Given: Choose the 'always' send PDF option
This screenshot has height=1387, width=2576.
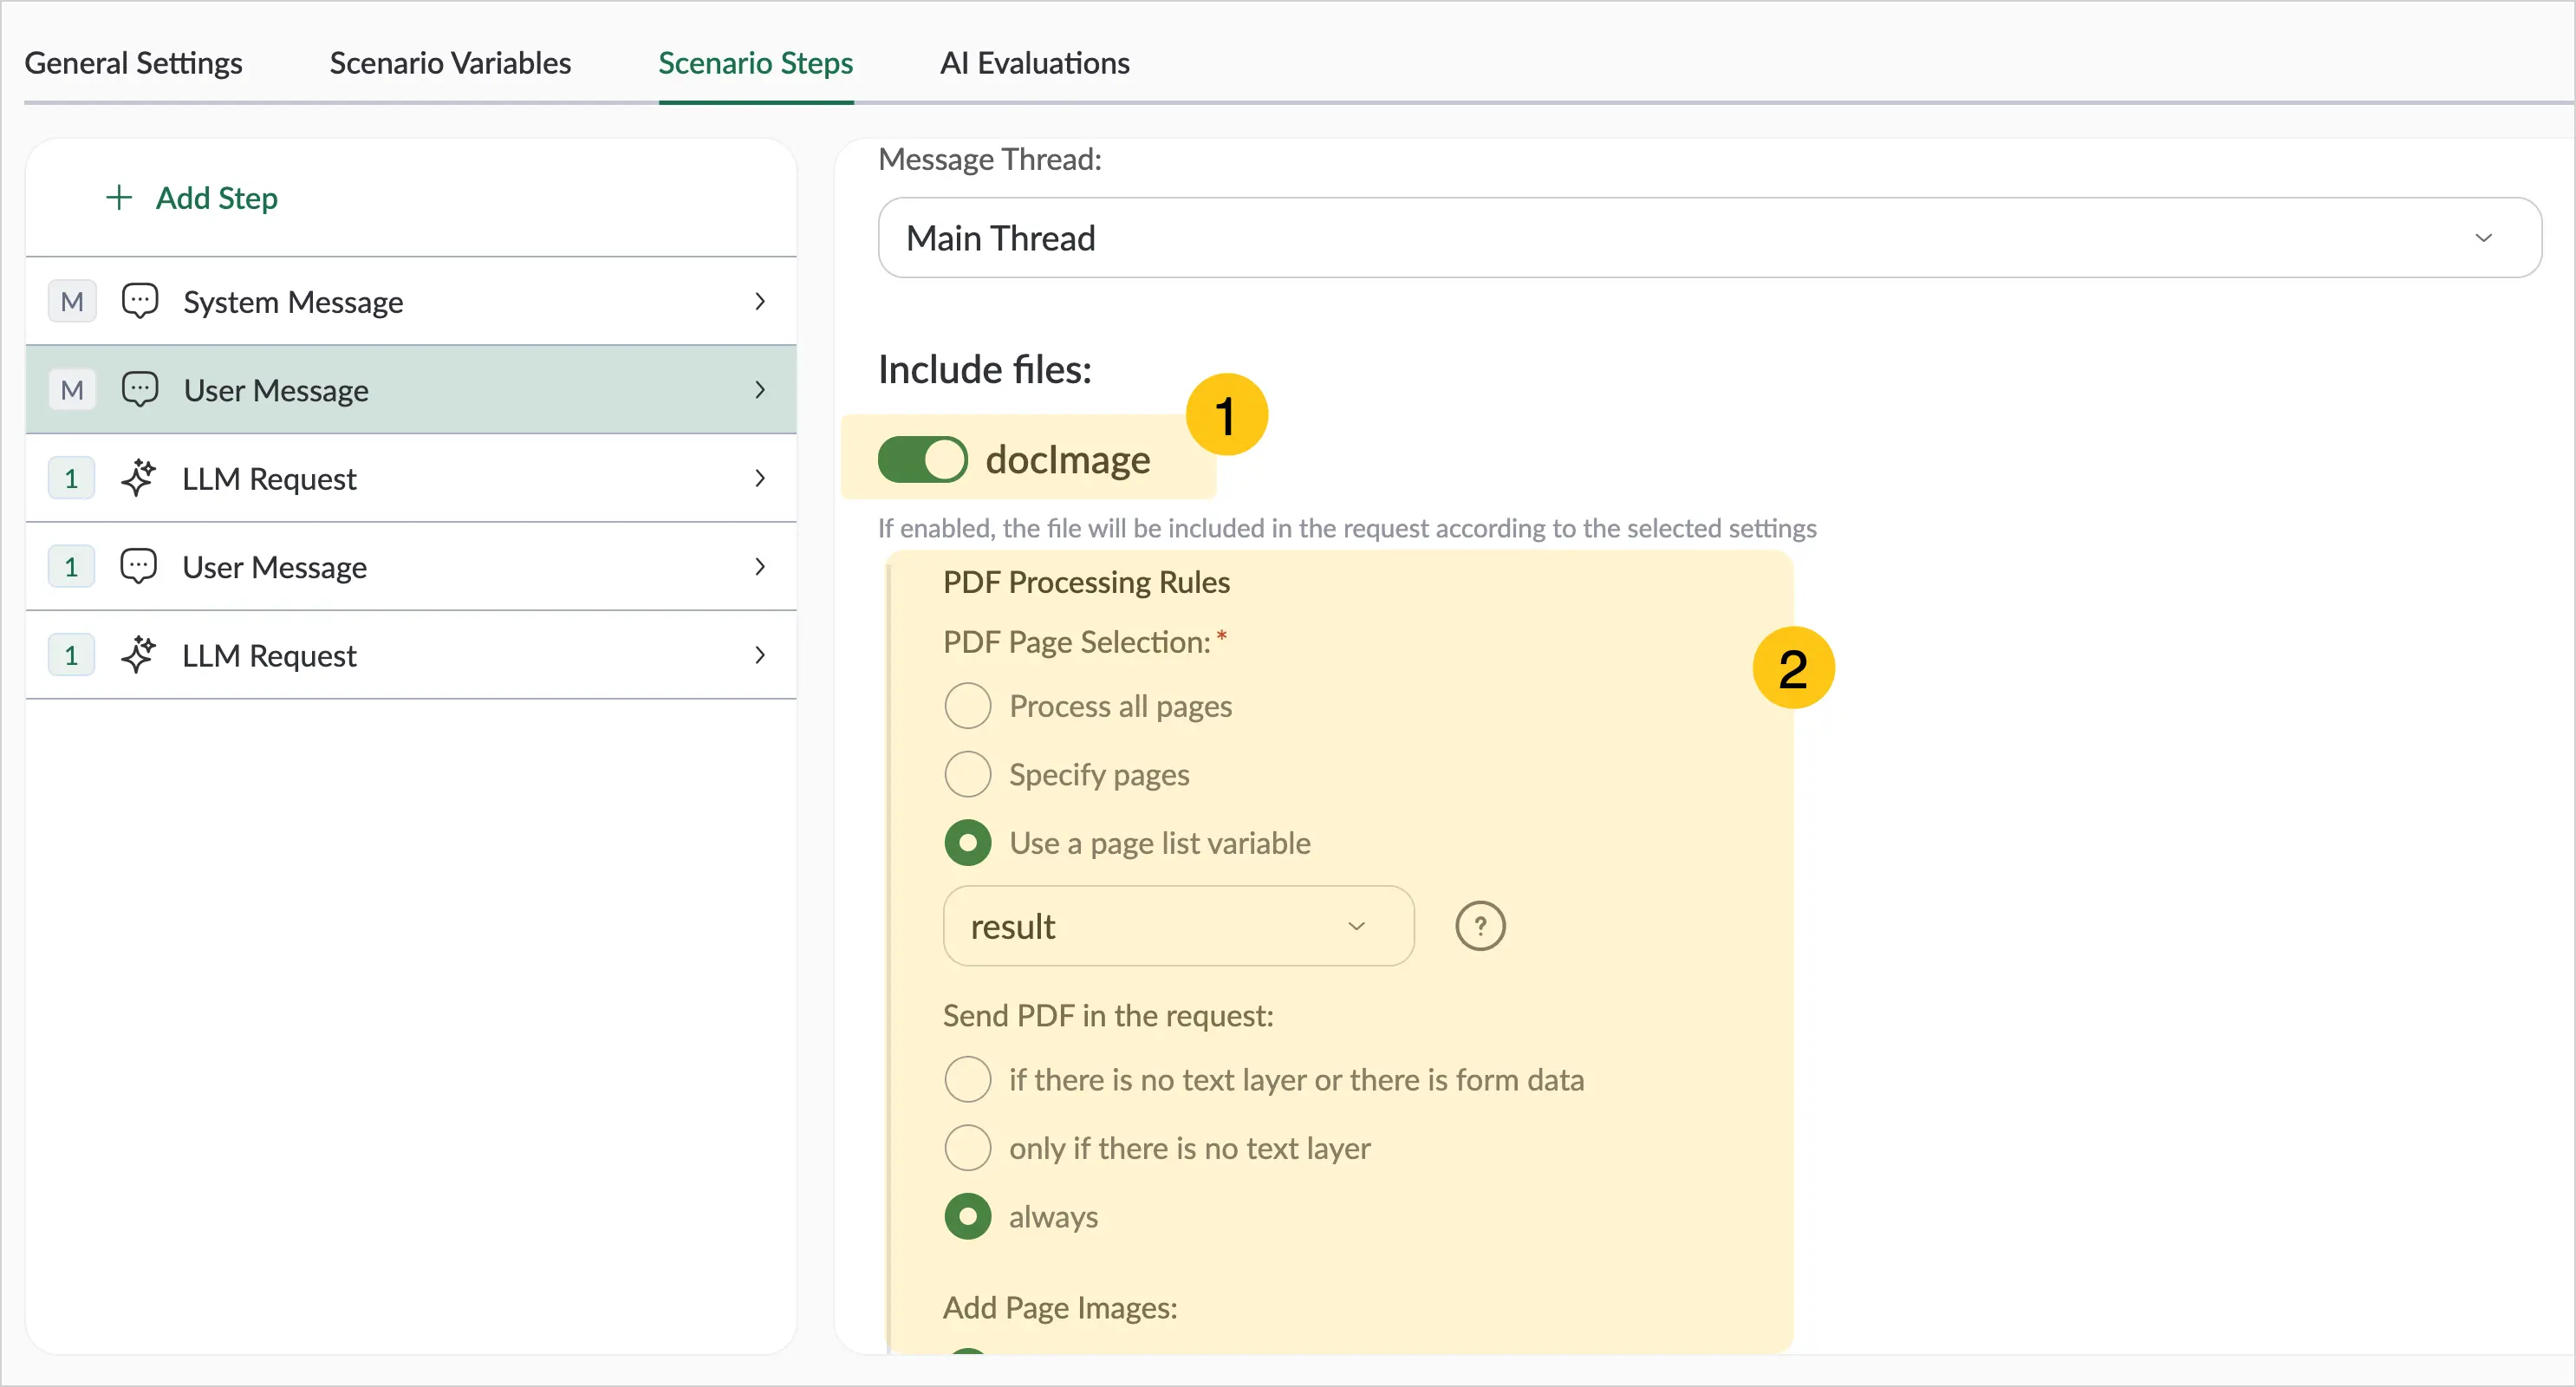Looking at the screenshot, I should pyautogui.click(x=968, y=1217).
